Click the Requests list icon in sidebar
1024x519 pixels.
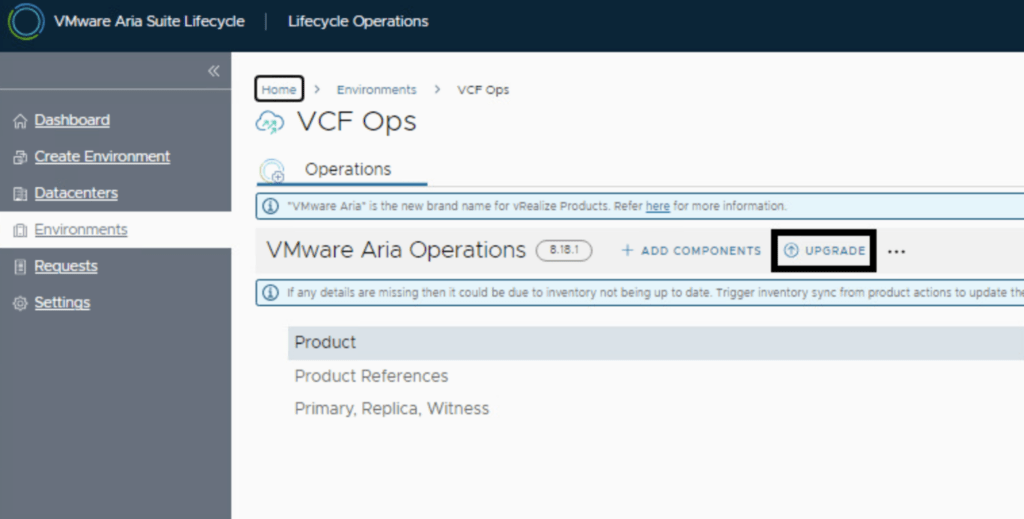pyautogui.click(x=20, y=267)
